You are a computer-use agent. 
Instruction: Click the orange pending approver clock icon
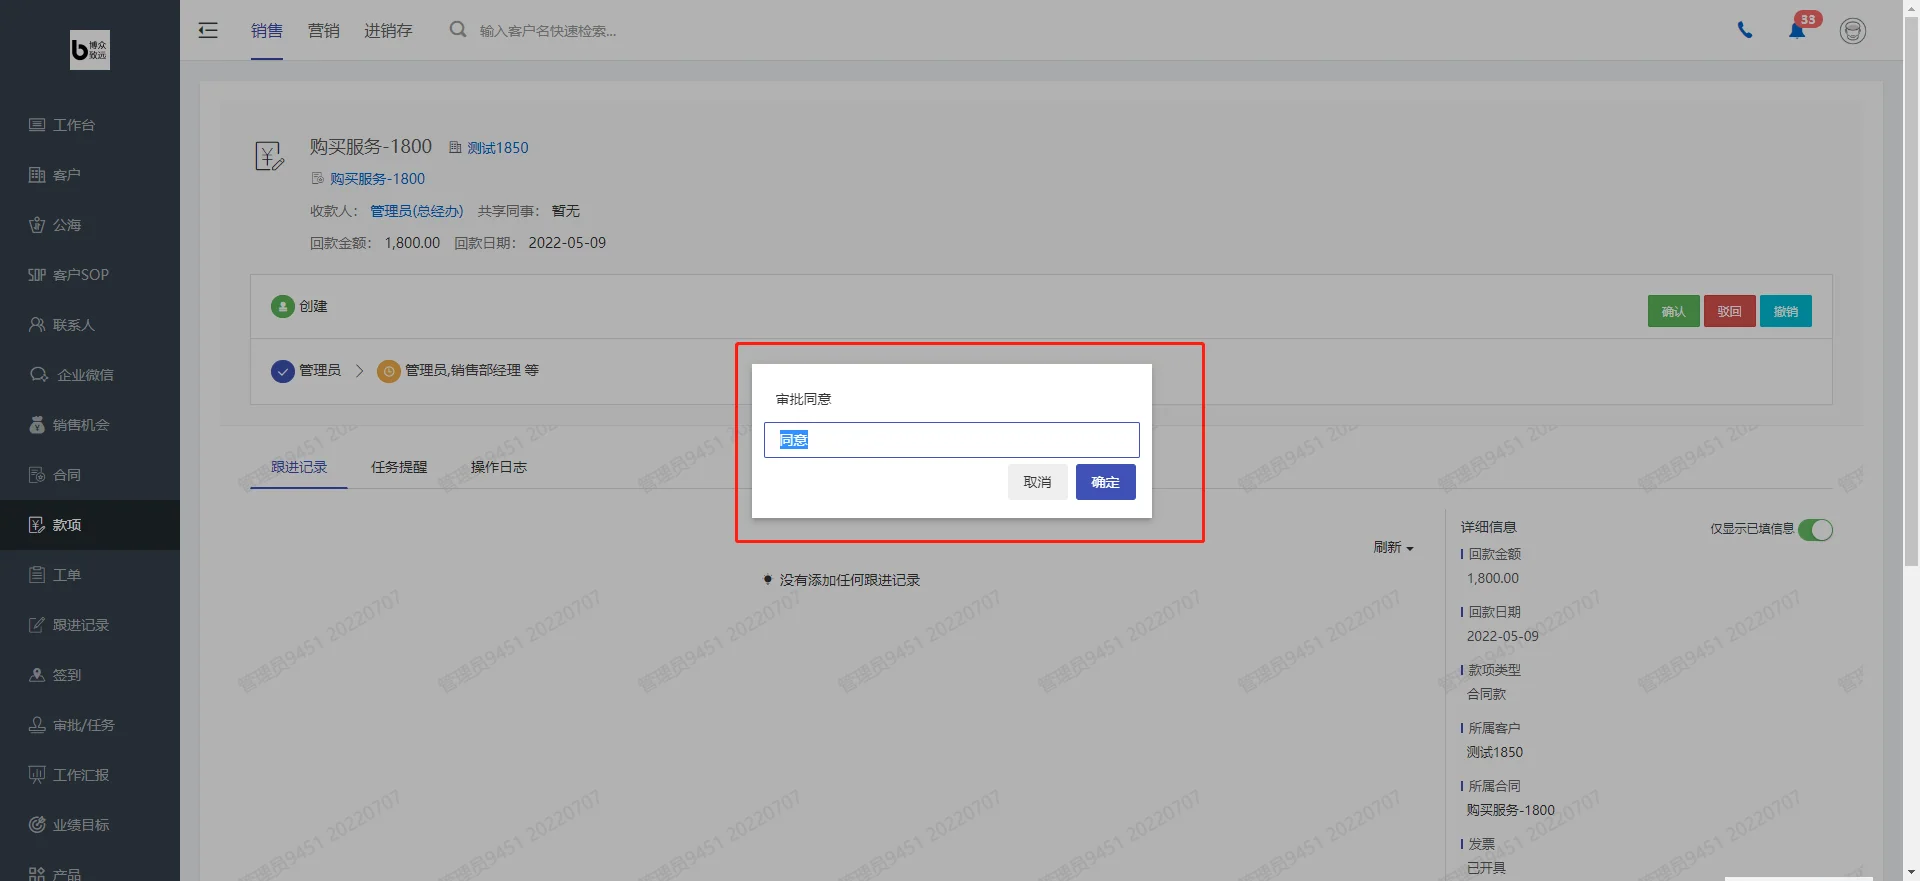pos(388,371)
